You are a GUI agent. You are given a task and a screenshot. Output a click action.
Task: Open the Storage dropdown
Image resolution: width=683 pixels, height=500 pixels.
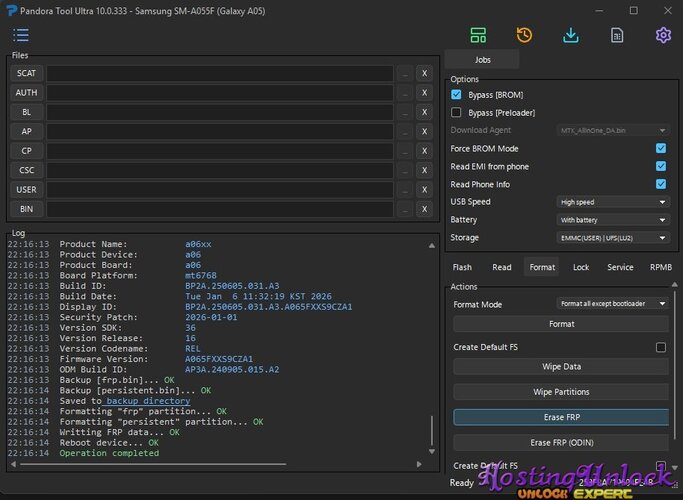(613, 238)
